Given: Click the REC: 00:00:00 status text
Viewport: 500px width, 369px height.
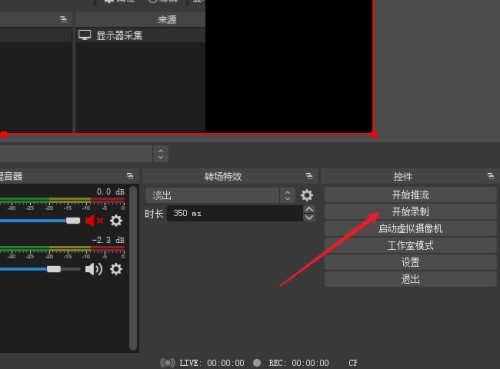Looking at the screenshot, I should pyautogui.click(x=299, y=363).
